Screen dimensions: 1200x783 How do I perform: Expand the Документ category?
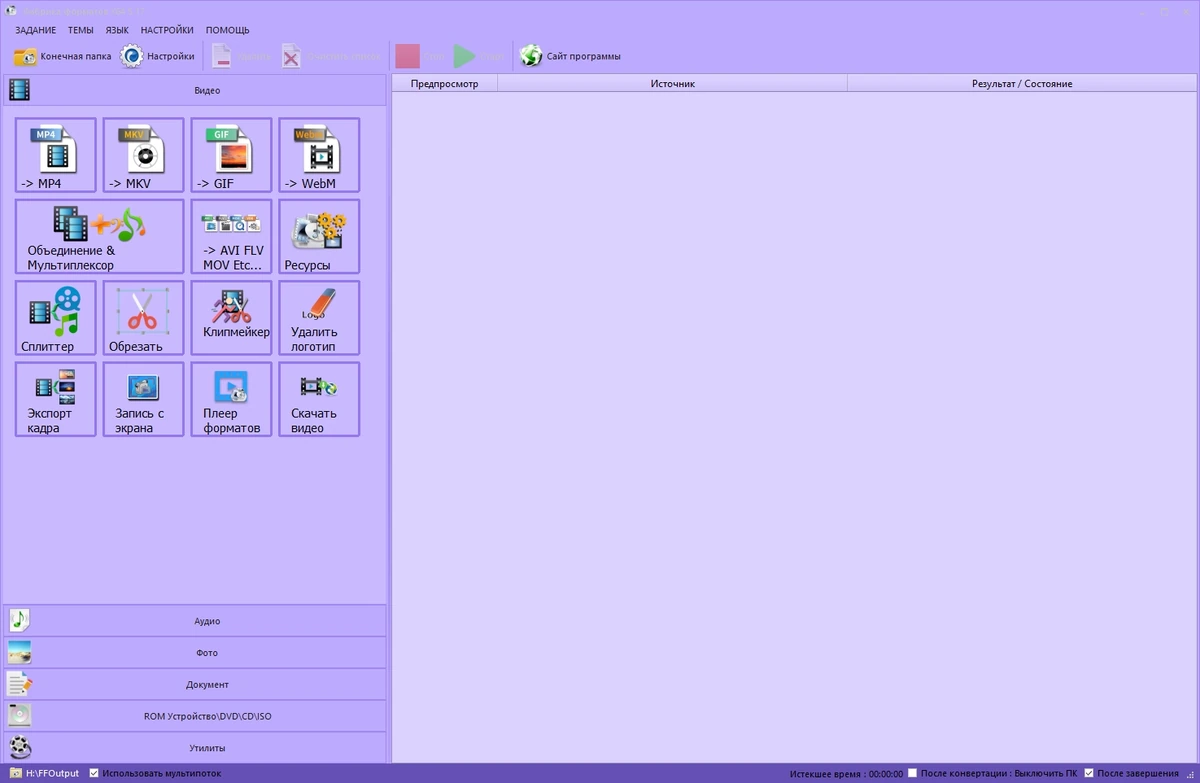(195, 685)
